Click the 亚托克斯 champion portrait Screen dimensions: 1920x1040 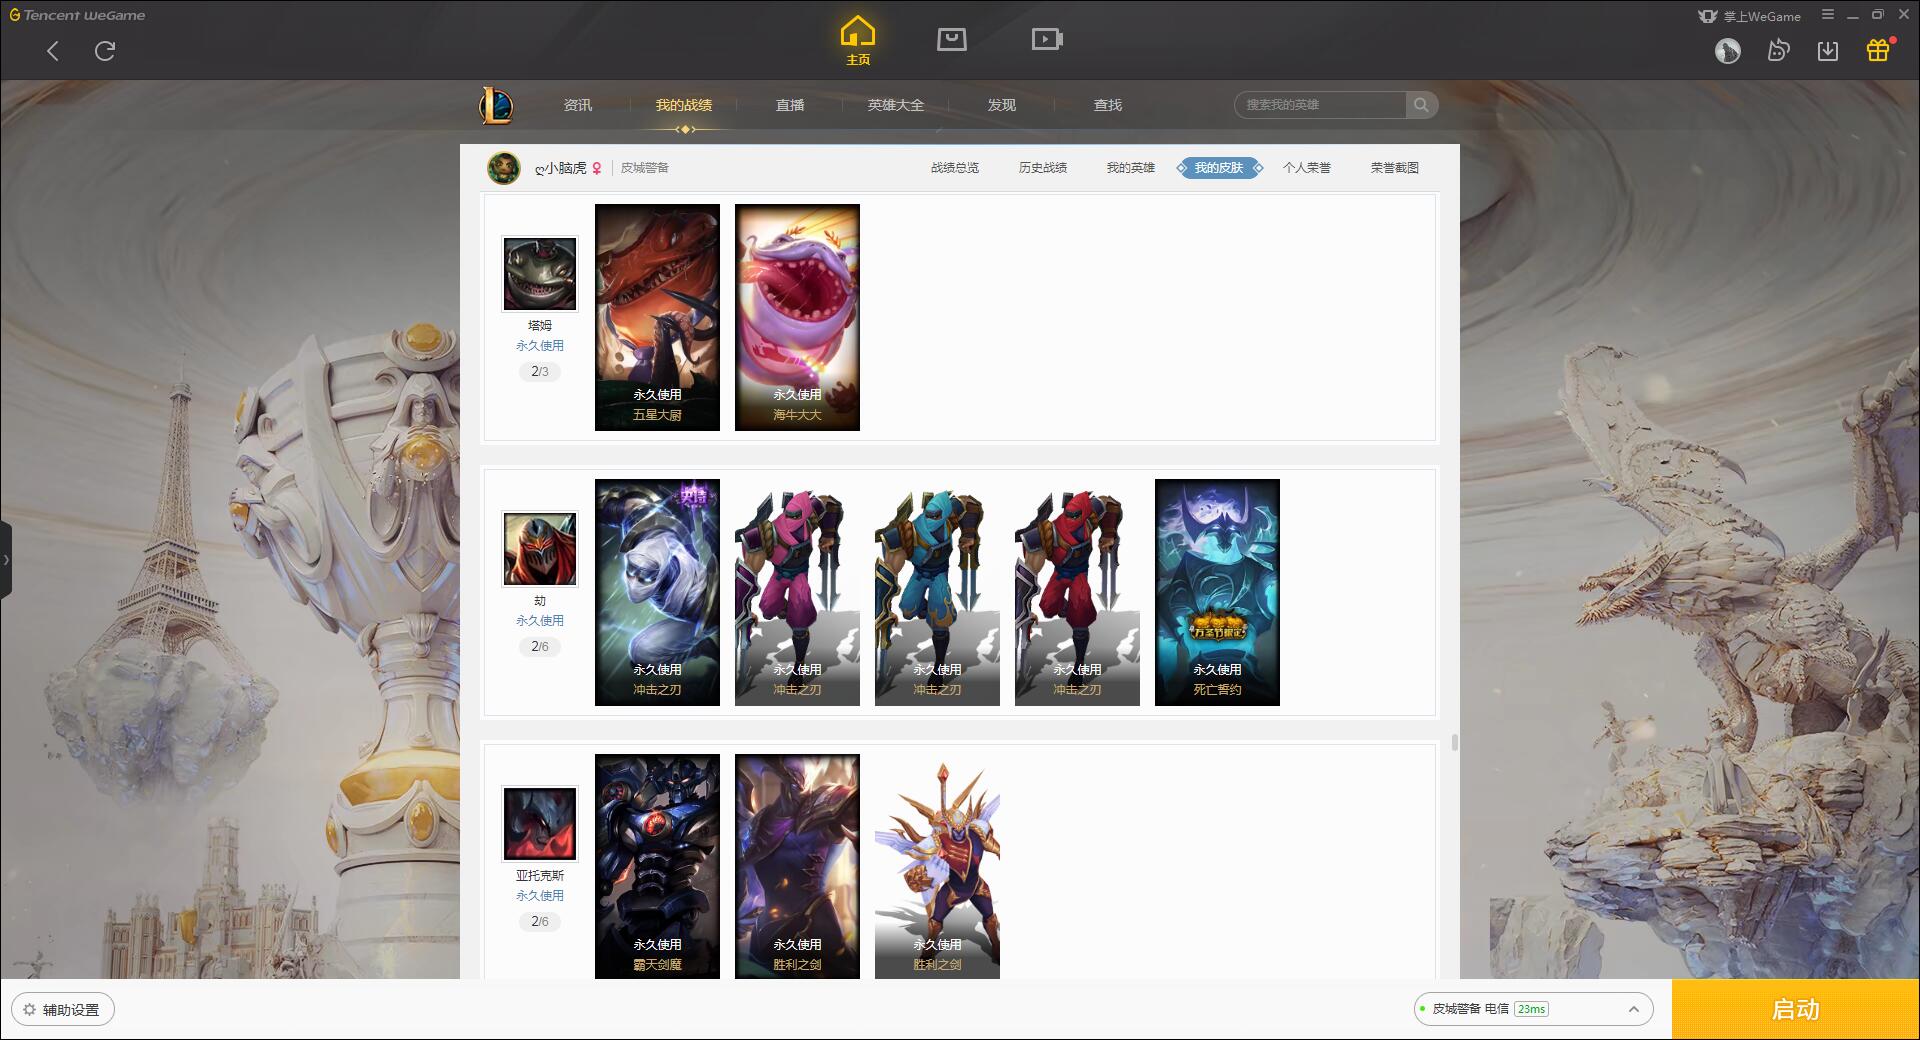540,824
